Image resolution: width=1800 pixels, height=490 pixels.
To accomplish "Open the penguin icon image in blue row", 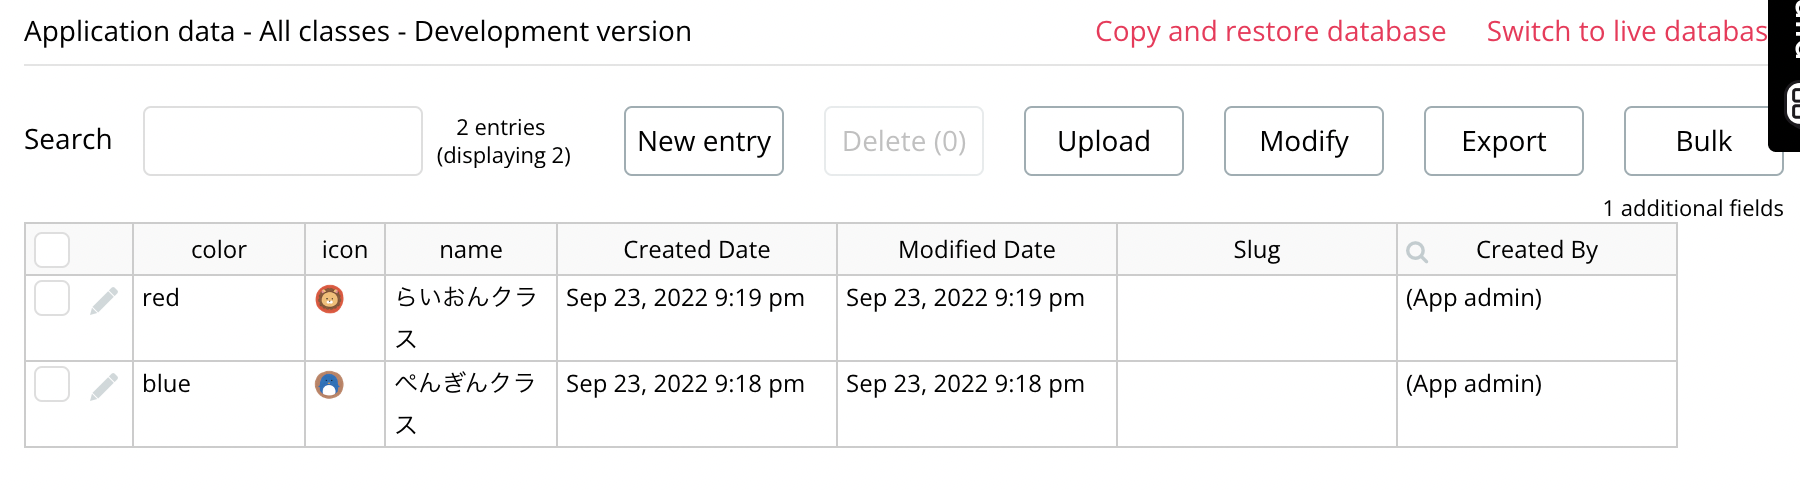I will [330, 385].
